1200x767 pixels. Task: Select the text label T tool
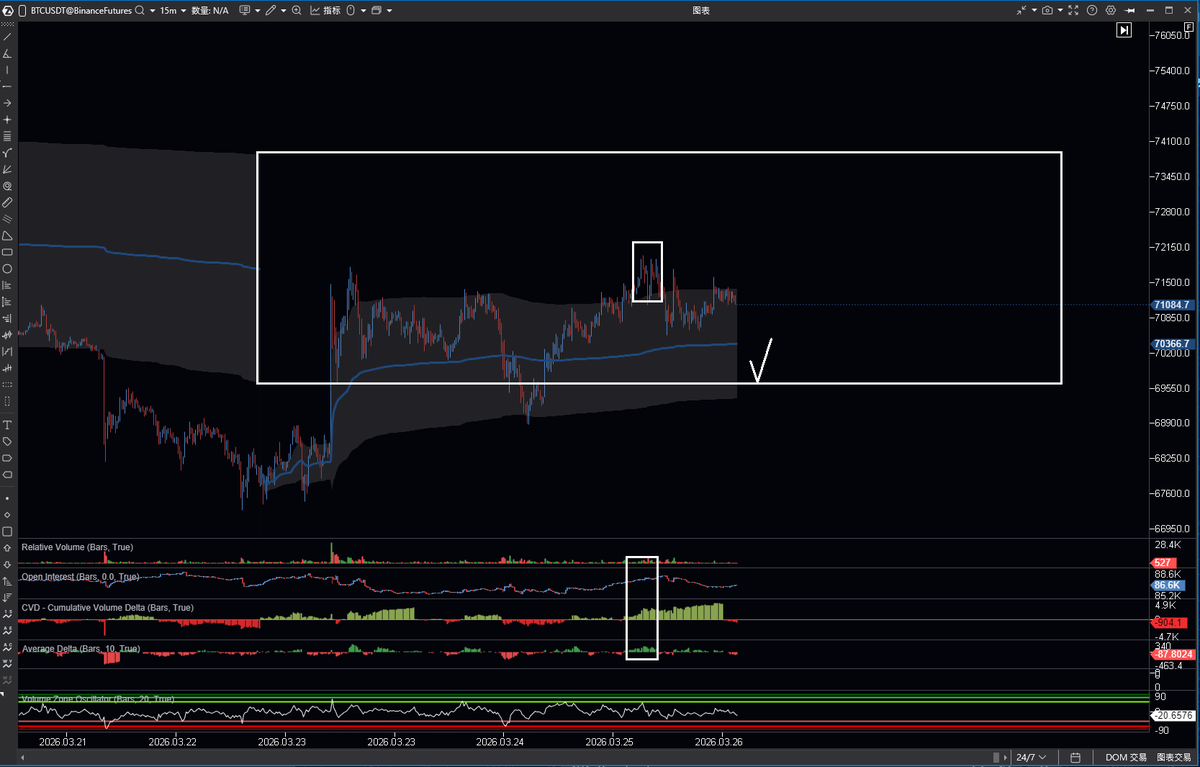(x=7, y=425)
